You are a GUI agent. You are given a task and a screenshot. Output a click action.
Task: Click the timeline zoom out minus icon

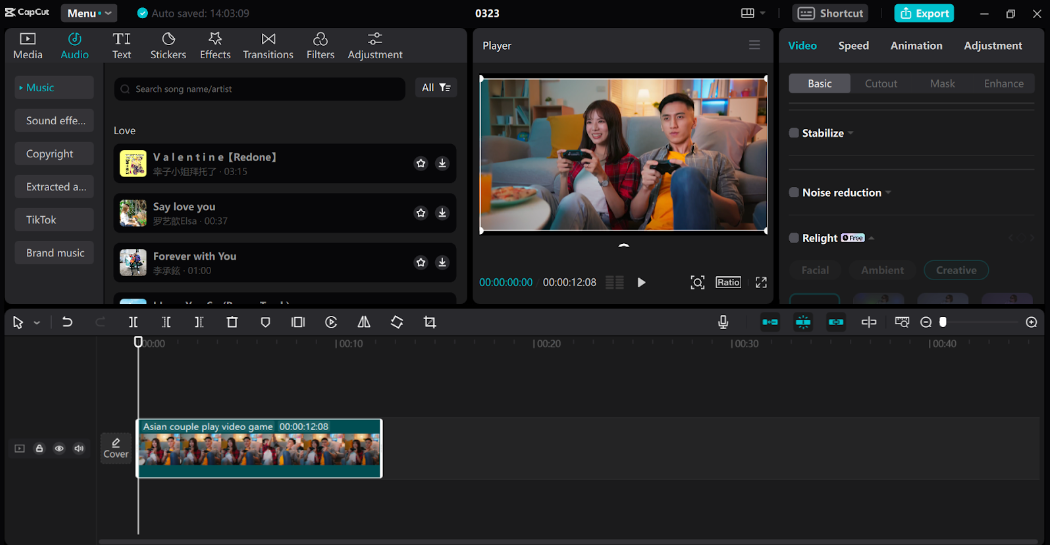click(926, 322)
